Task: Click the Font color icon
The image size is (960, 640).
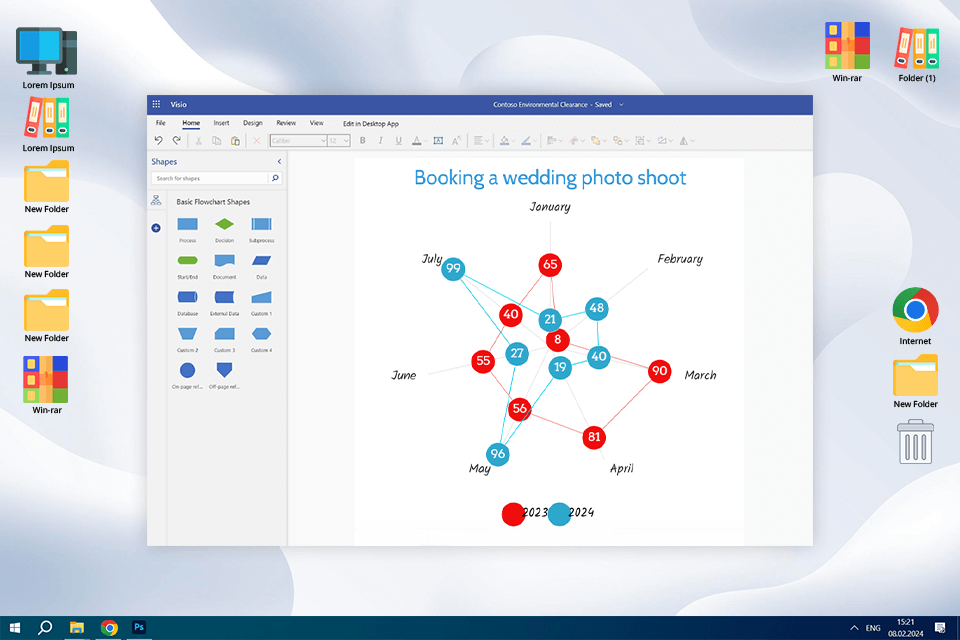Action: [417, 141]
